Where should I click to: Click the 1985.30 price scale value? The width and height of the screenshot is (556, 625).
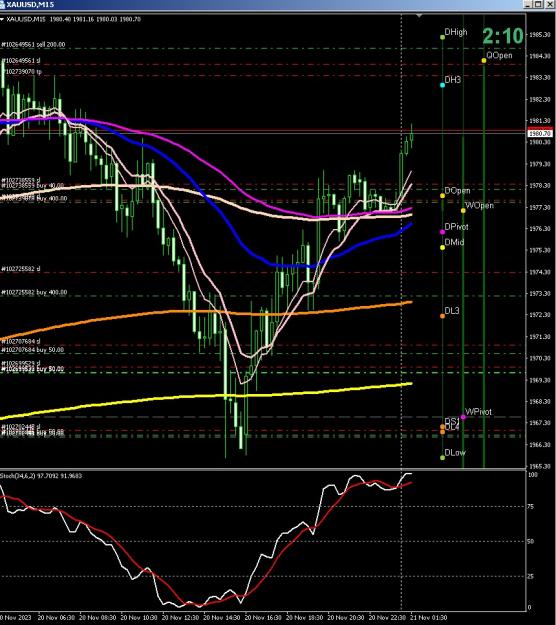coord(540,35)
